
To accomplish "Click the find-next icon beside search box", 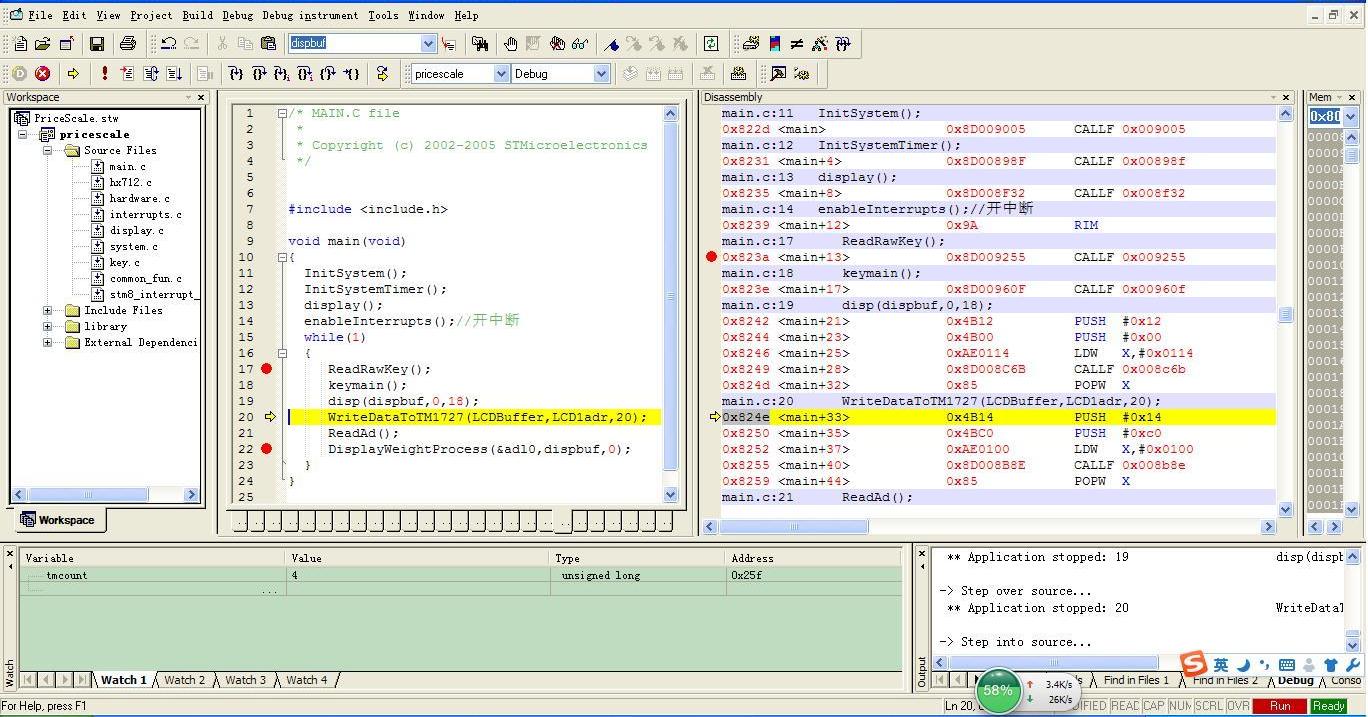I will coord(449,44).
